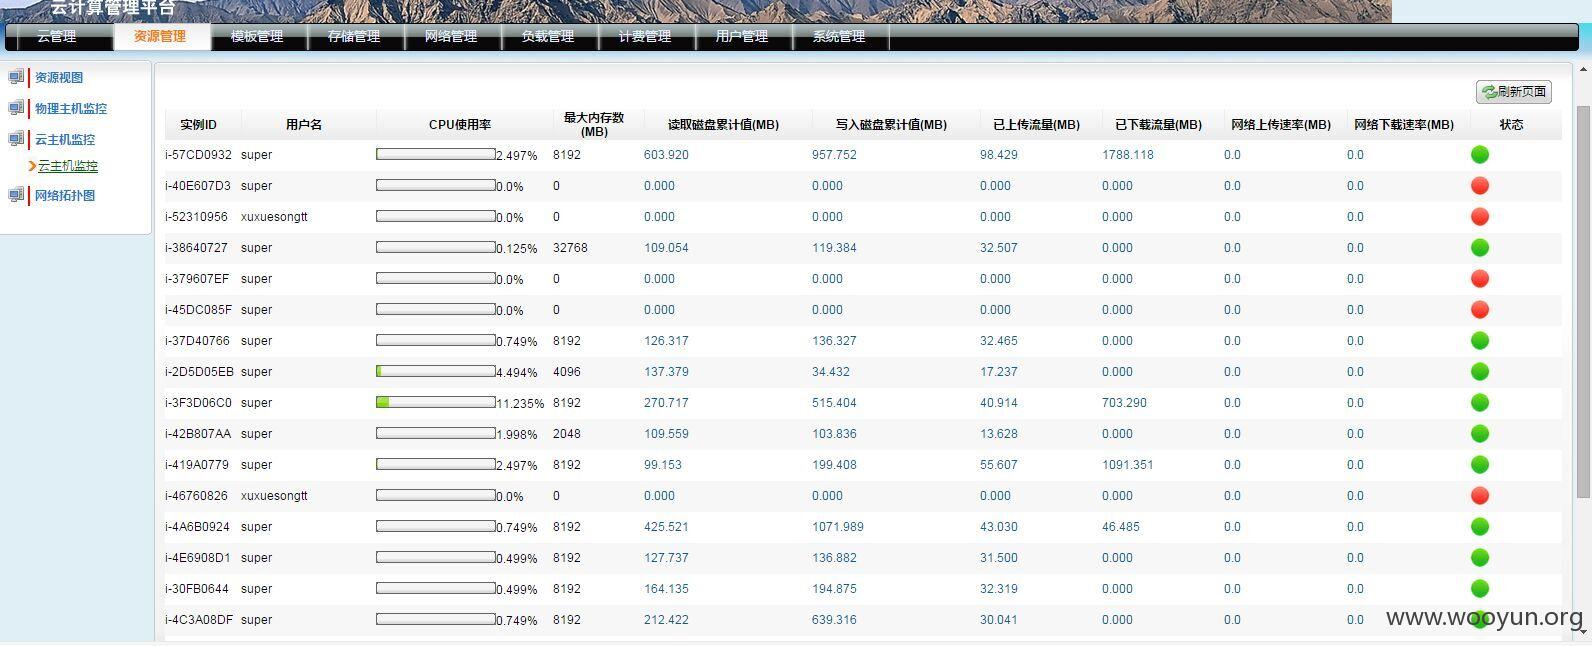The height and width of the screenshot is (646, 1592).
Task: Select the 系统管理 tab
Action: (839, 36)
